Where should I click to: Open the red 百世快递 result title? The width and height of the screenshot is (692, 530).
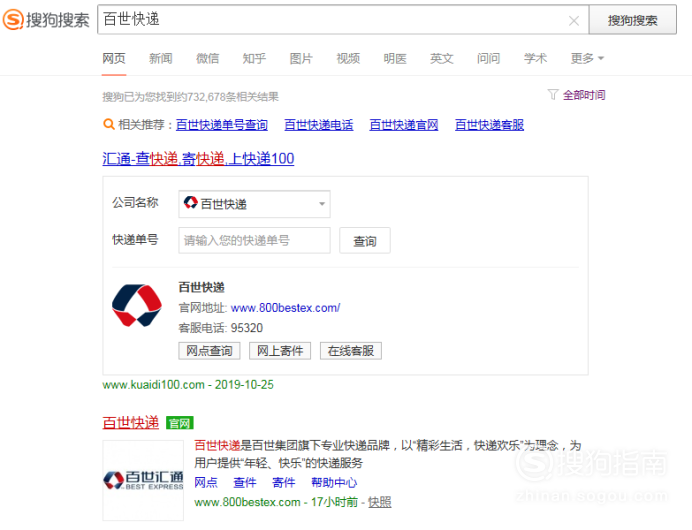(131, 423)
